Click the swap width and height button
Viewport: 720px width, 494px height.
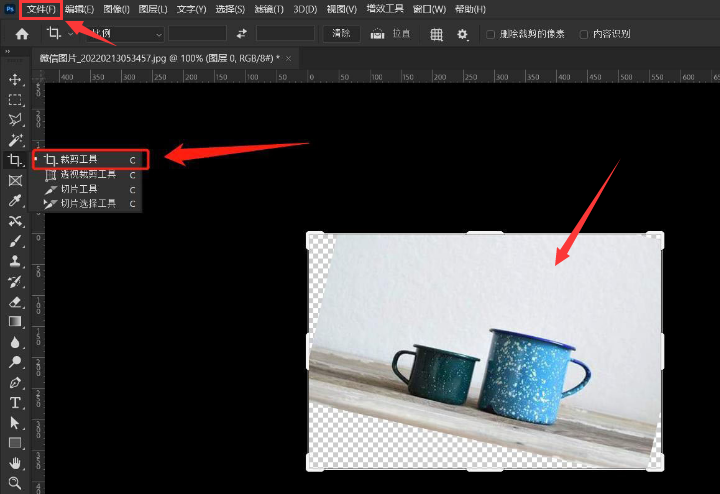pyautogui.click(x=241, y=34)
